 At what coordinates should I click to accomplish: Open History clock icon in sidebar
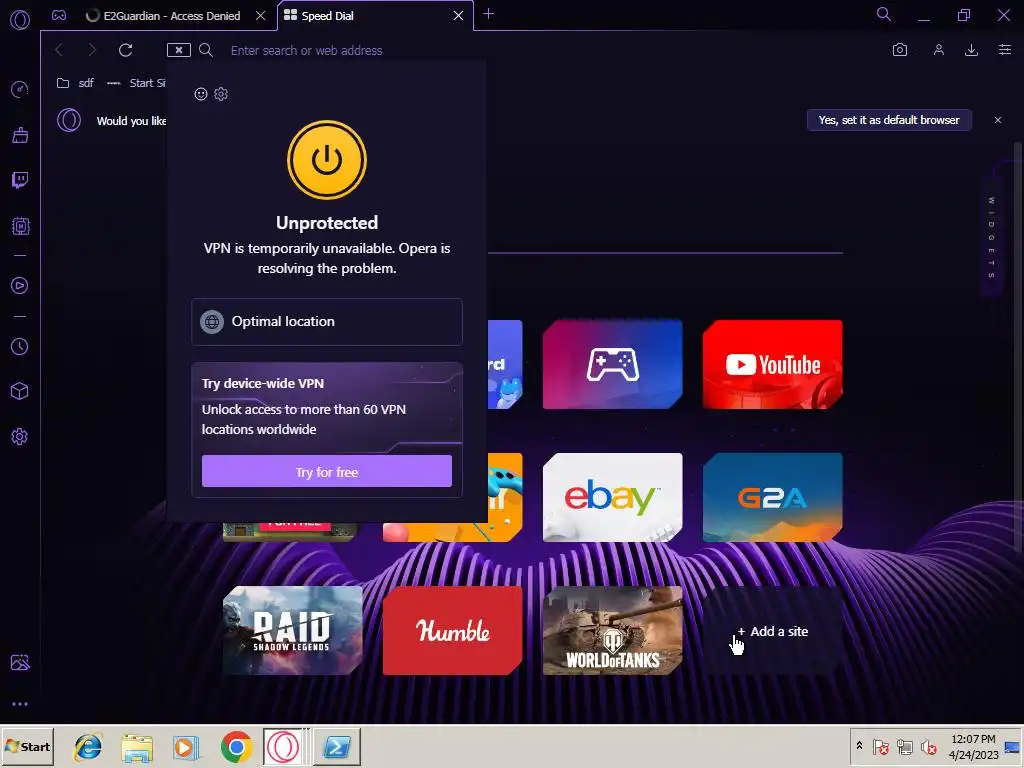[20, 346]
